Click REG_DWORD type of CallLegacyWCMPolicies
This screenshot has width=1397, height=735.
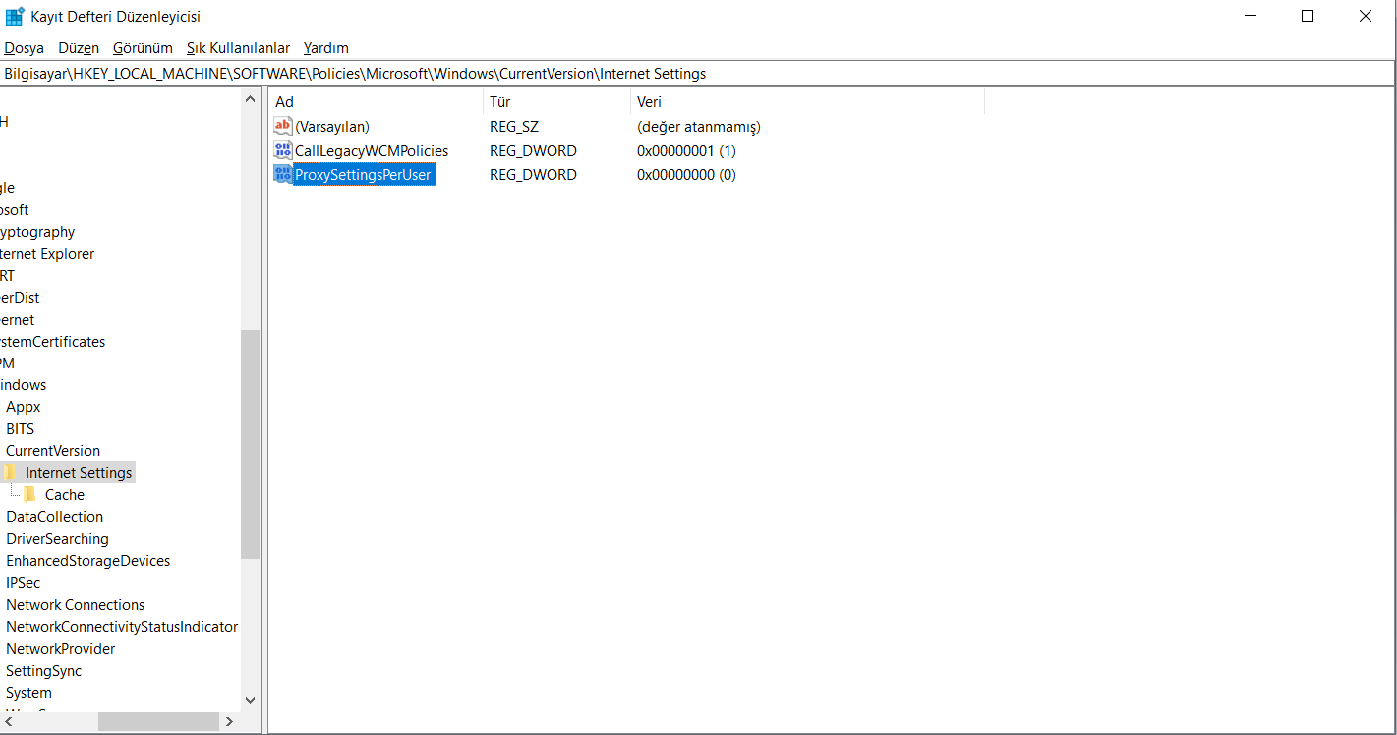pyautogui.click(x=533, y=151)
